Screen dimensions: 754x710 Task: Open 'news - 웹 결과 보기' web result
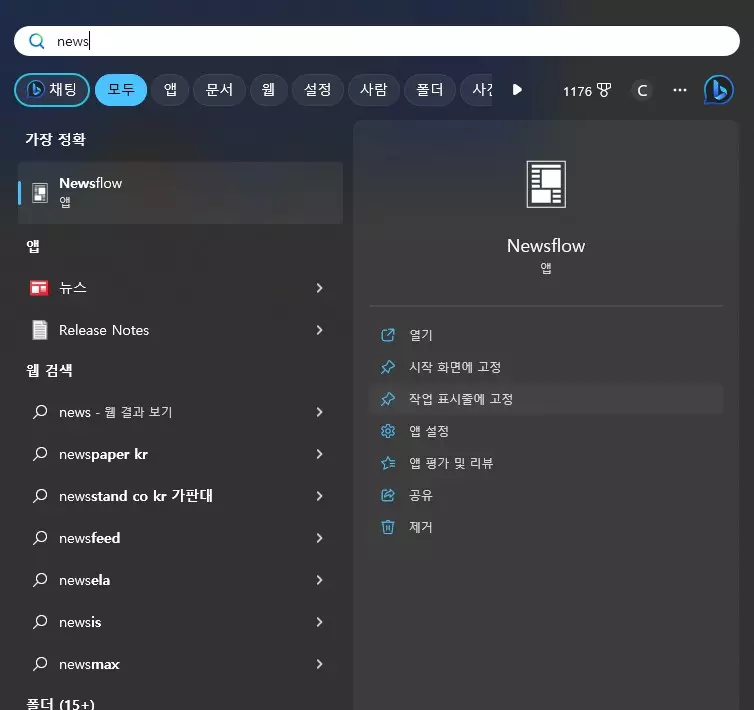click(x=180, y=412)
